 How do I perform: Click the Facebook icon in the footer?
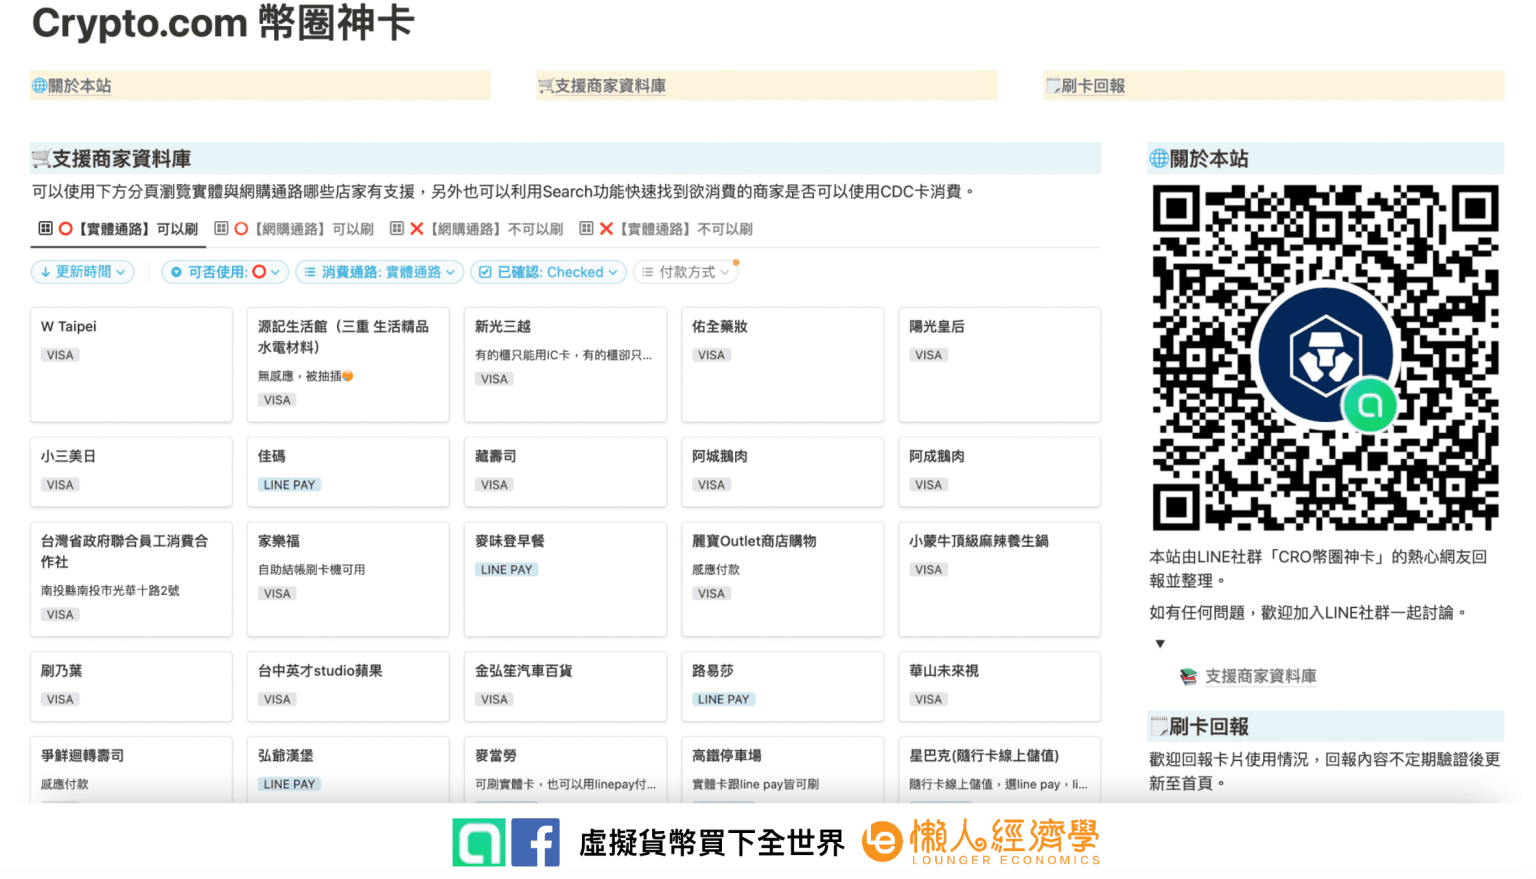click(x=536, y=843)
